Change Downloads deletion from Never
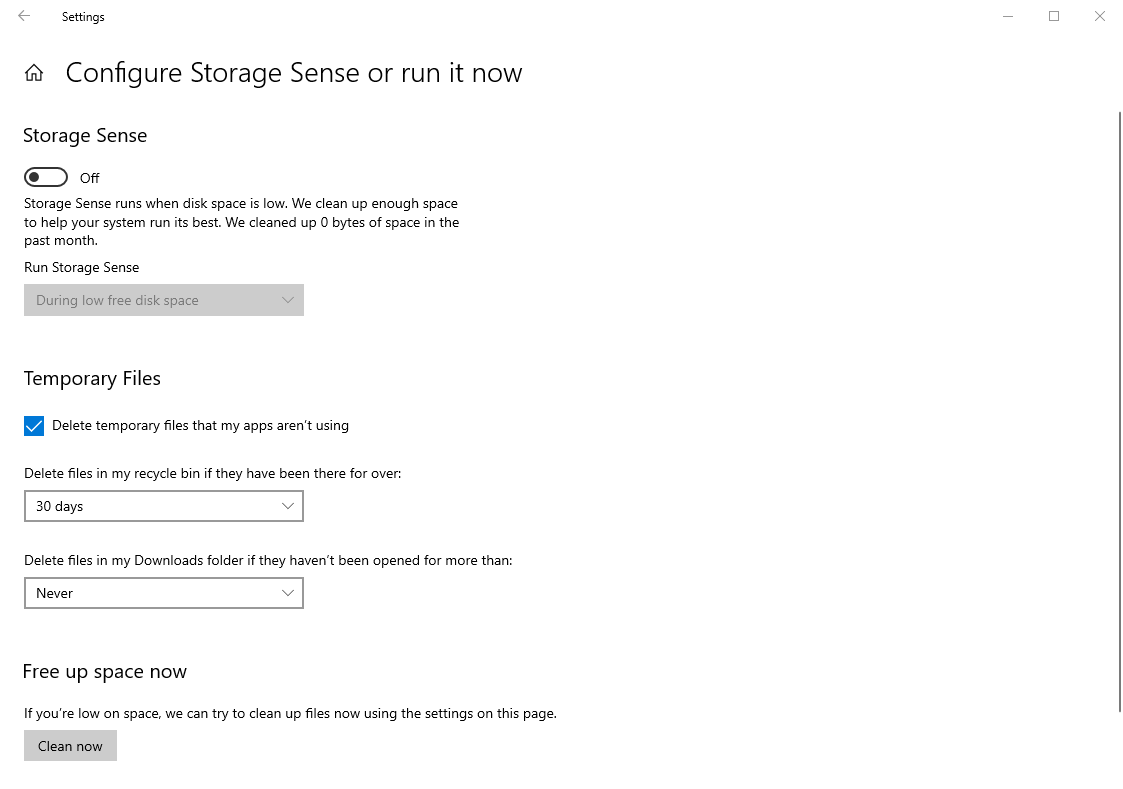The height and width of the screenshot is (789, 1123). pos(163,593)
